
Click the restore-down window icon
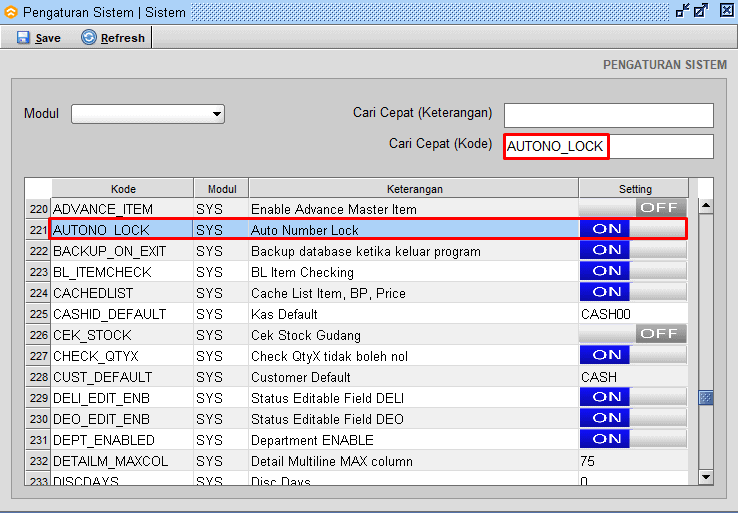[x=682, y=11]
